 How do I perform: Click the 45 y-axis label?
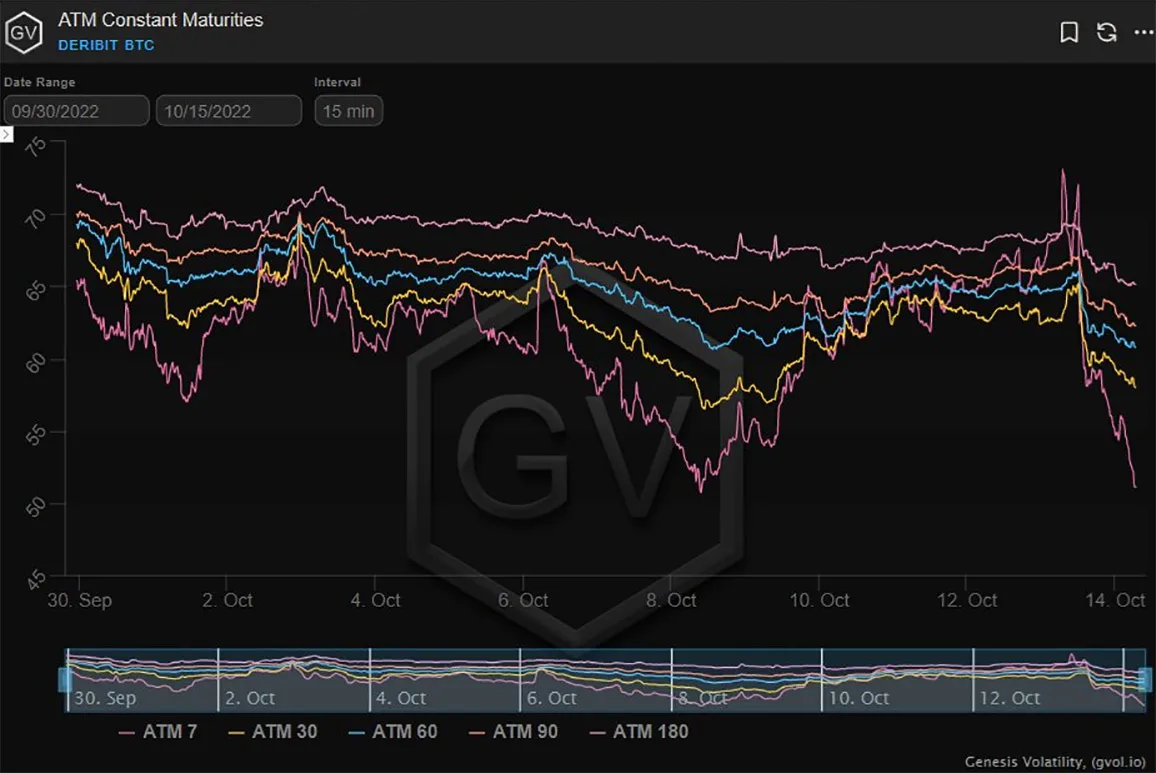click(35, 579)
